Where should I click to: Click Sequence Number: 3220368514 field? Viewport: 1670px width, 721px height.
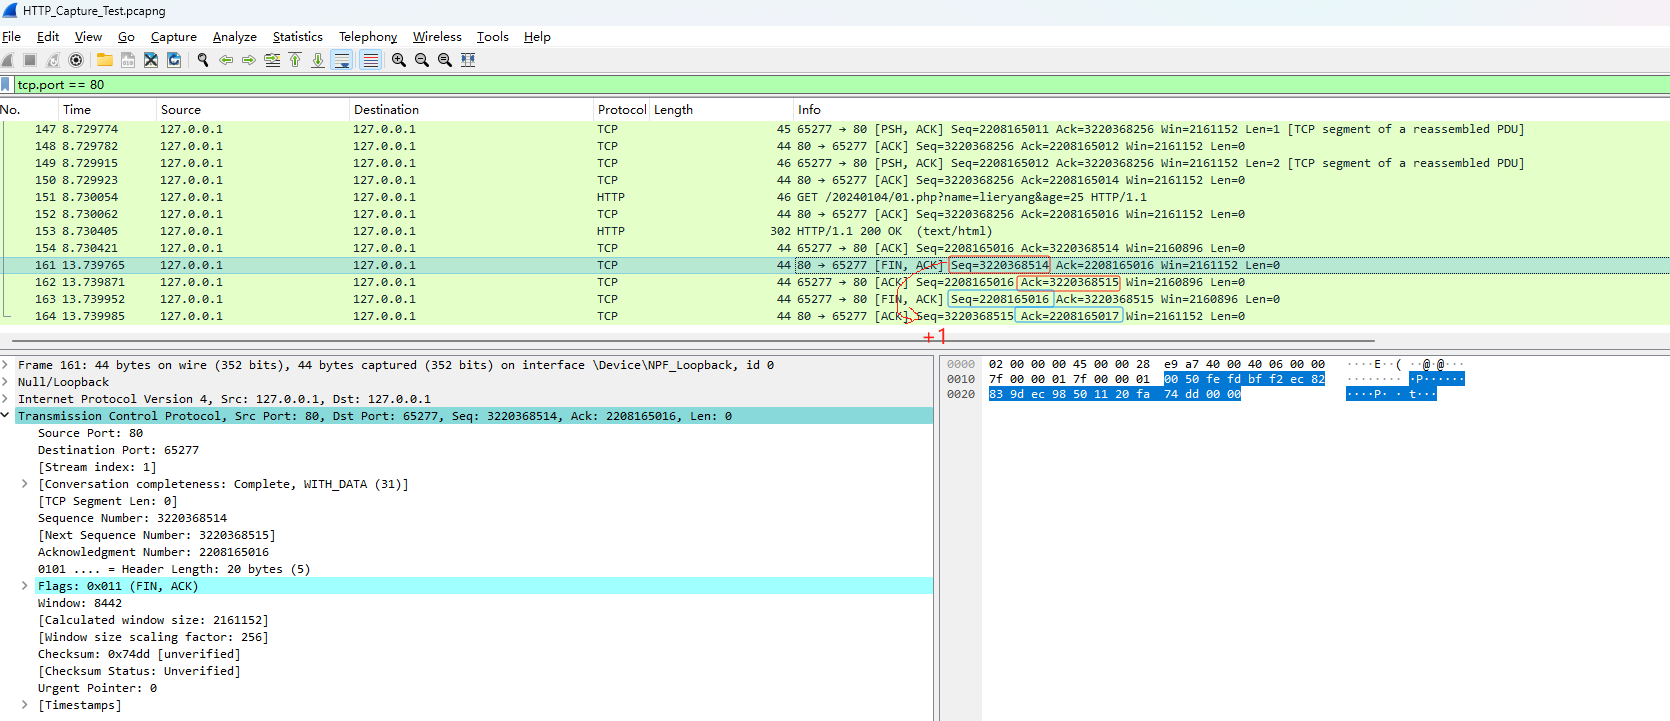(132, 518)
